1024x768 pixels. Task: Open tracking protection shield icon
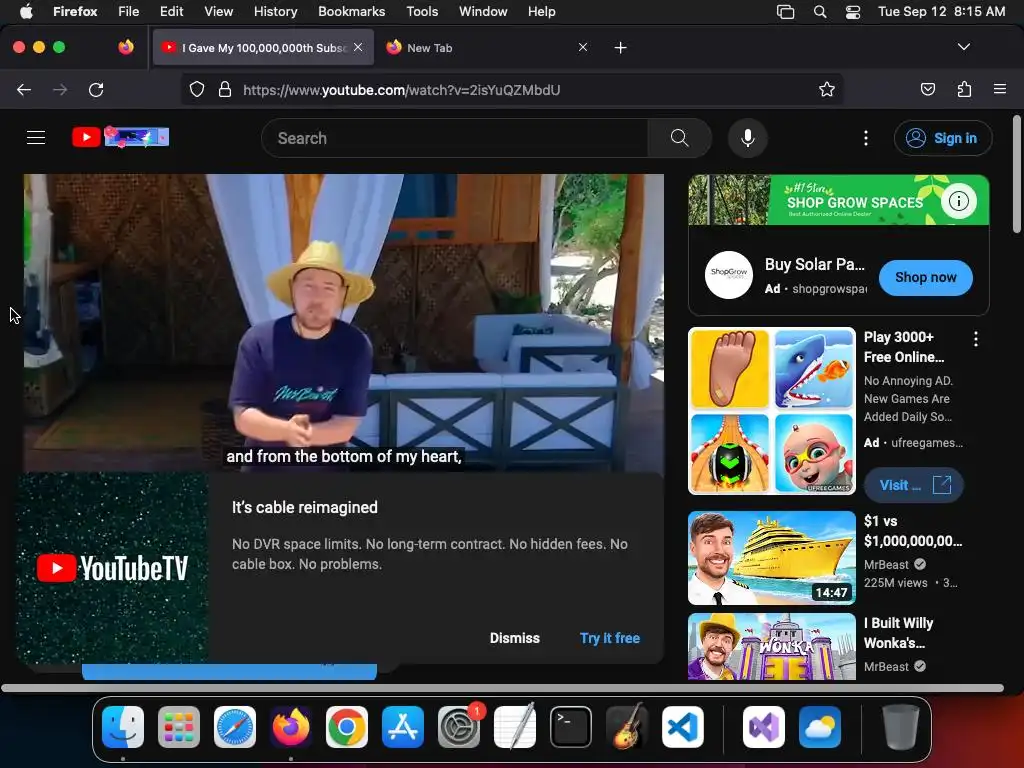(197, 89)
